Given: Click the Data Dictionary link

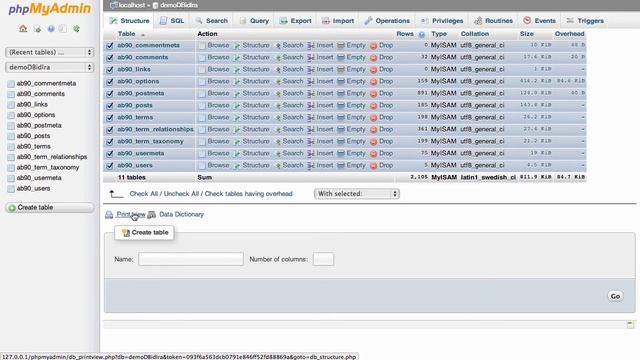Looking at the screenshot, I should tap(181, 214).
